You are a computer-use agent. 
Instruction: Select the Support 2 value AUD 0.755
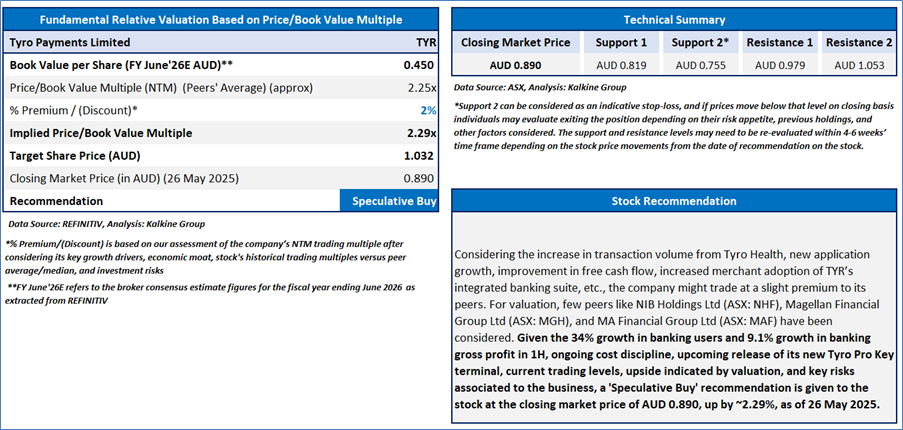pos(701,65)
